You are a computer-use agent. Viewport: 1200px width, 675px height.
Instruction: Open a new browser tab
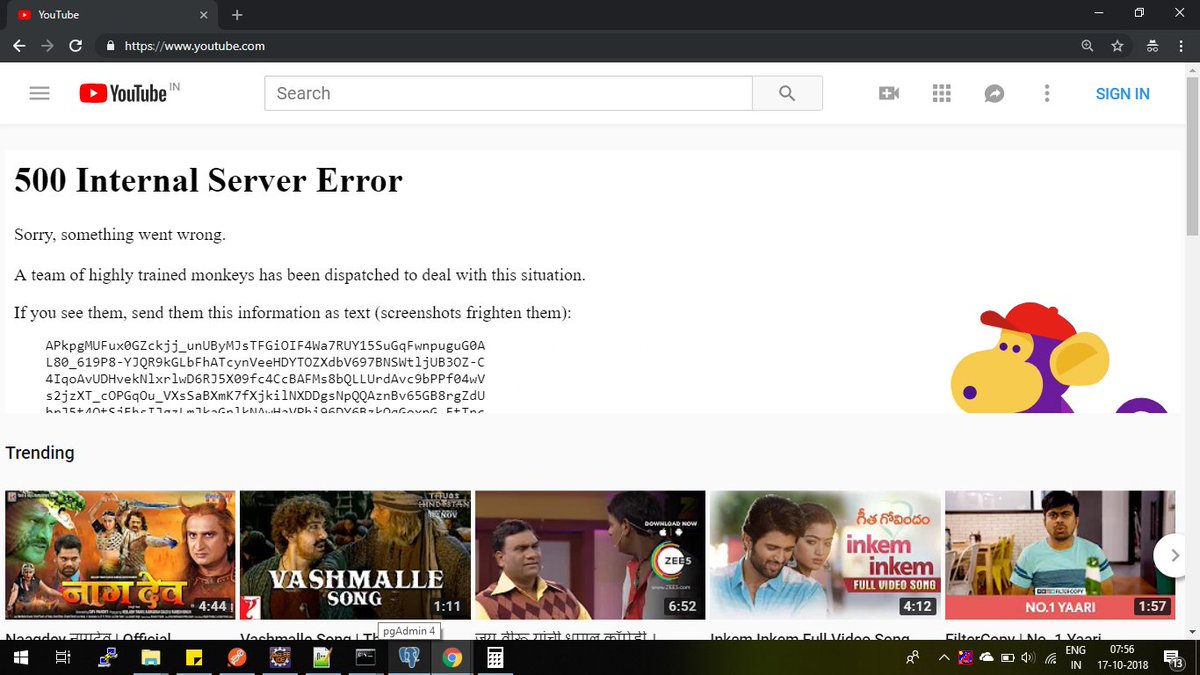[237, 15]
